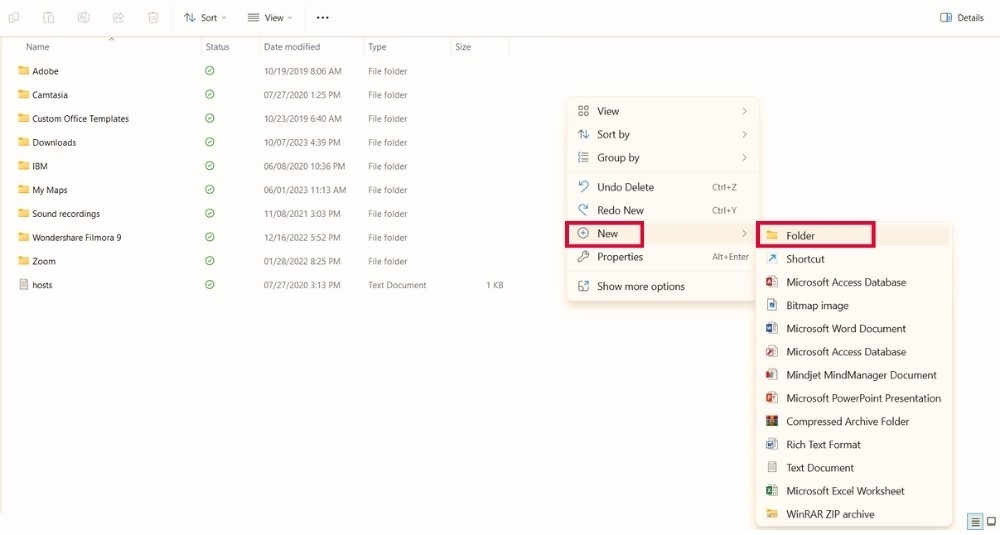The height and width of the screenshot is (535, 1000).
Task: Click the sync status checkmark for Adobe
Action: [210, 71]
